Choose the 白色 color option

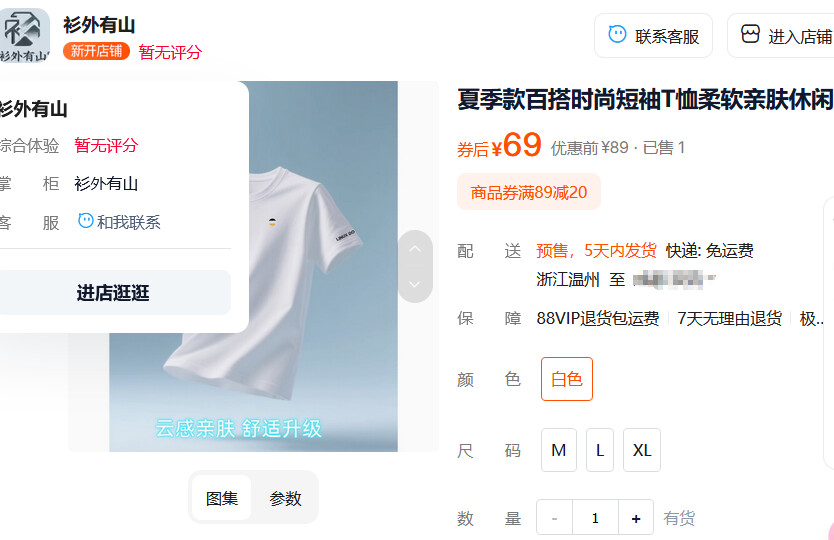(566, 379)
